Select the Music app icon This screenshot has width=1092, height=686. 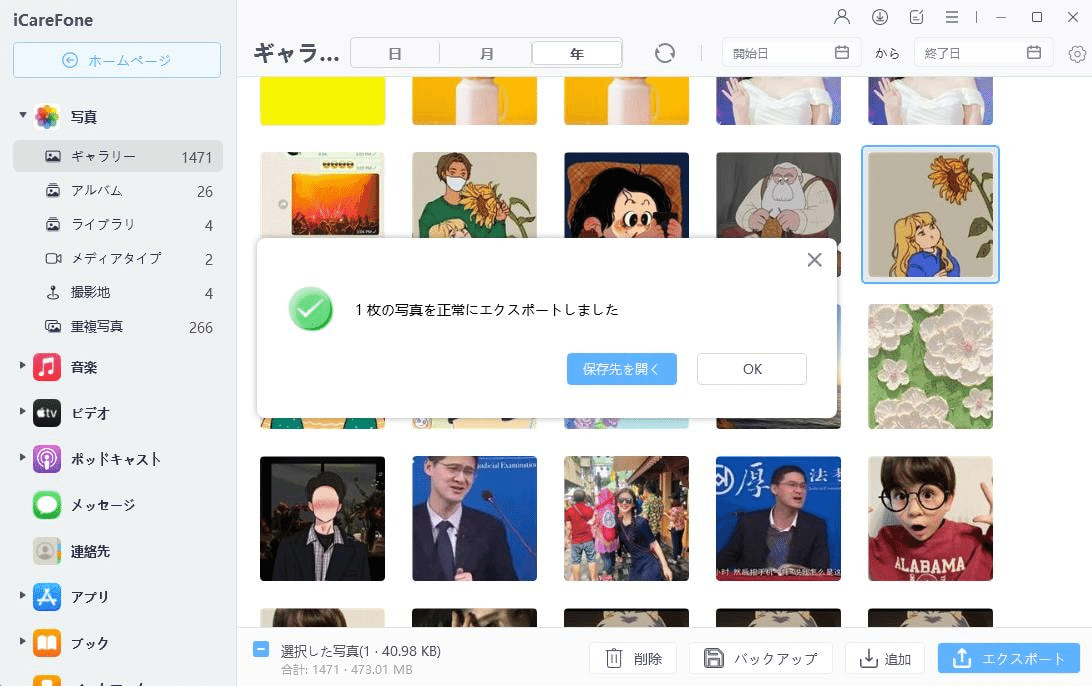tap(47, 367)
